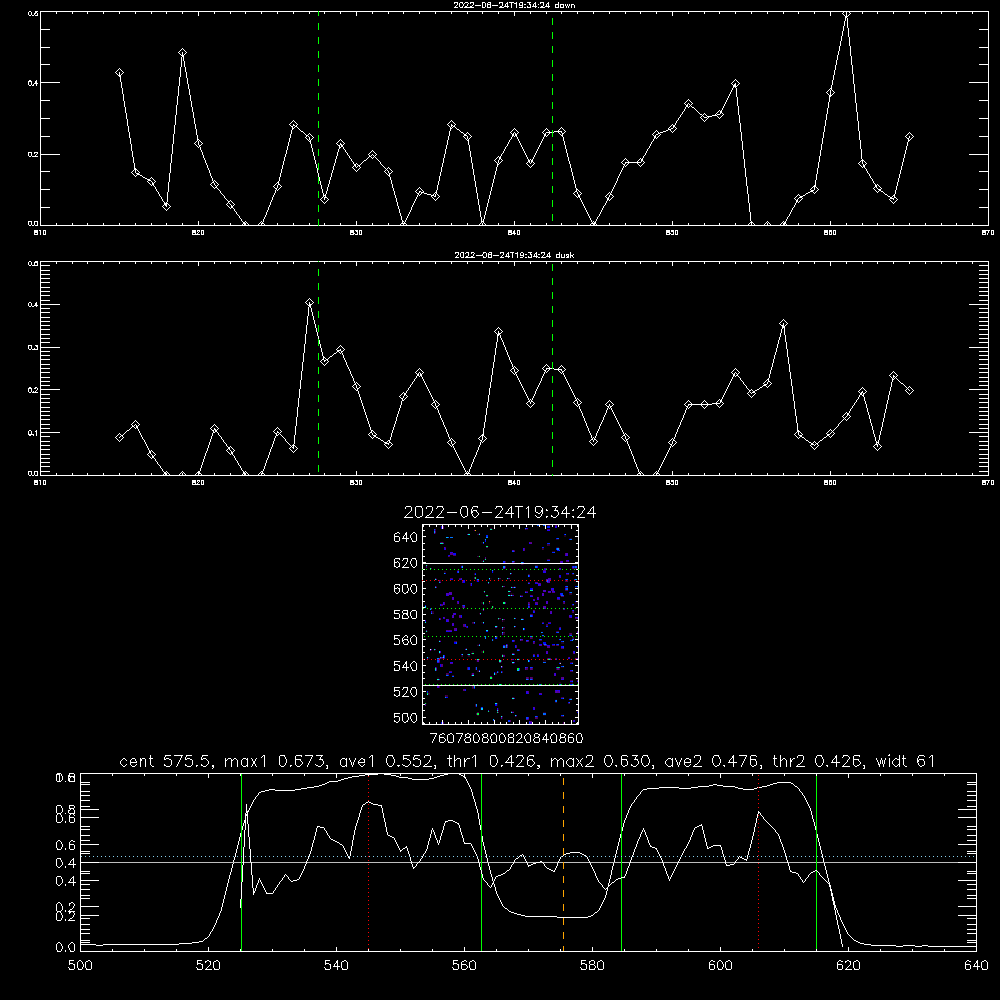Click red dotted line near 606 in bottom plot
The height and width of the screenshot is (1000, 1000).
758,862
